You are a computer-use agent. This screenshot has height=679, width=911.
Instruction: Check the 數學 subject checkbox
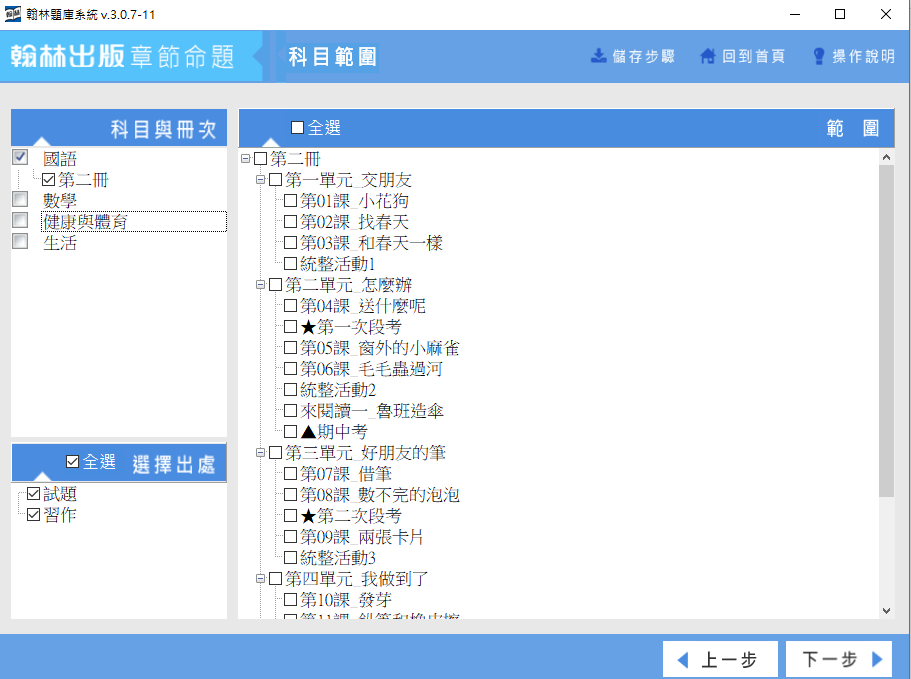(x=20, y=200)
